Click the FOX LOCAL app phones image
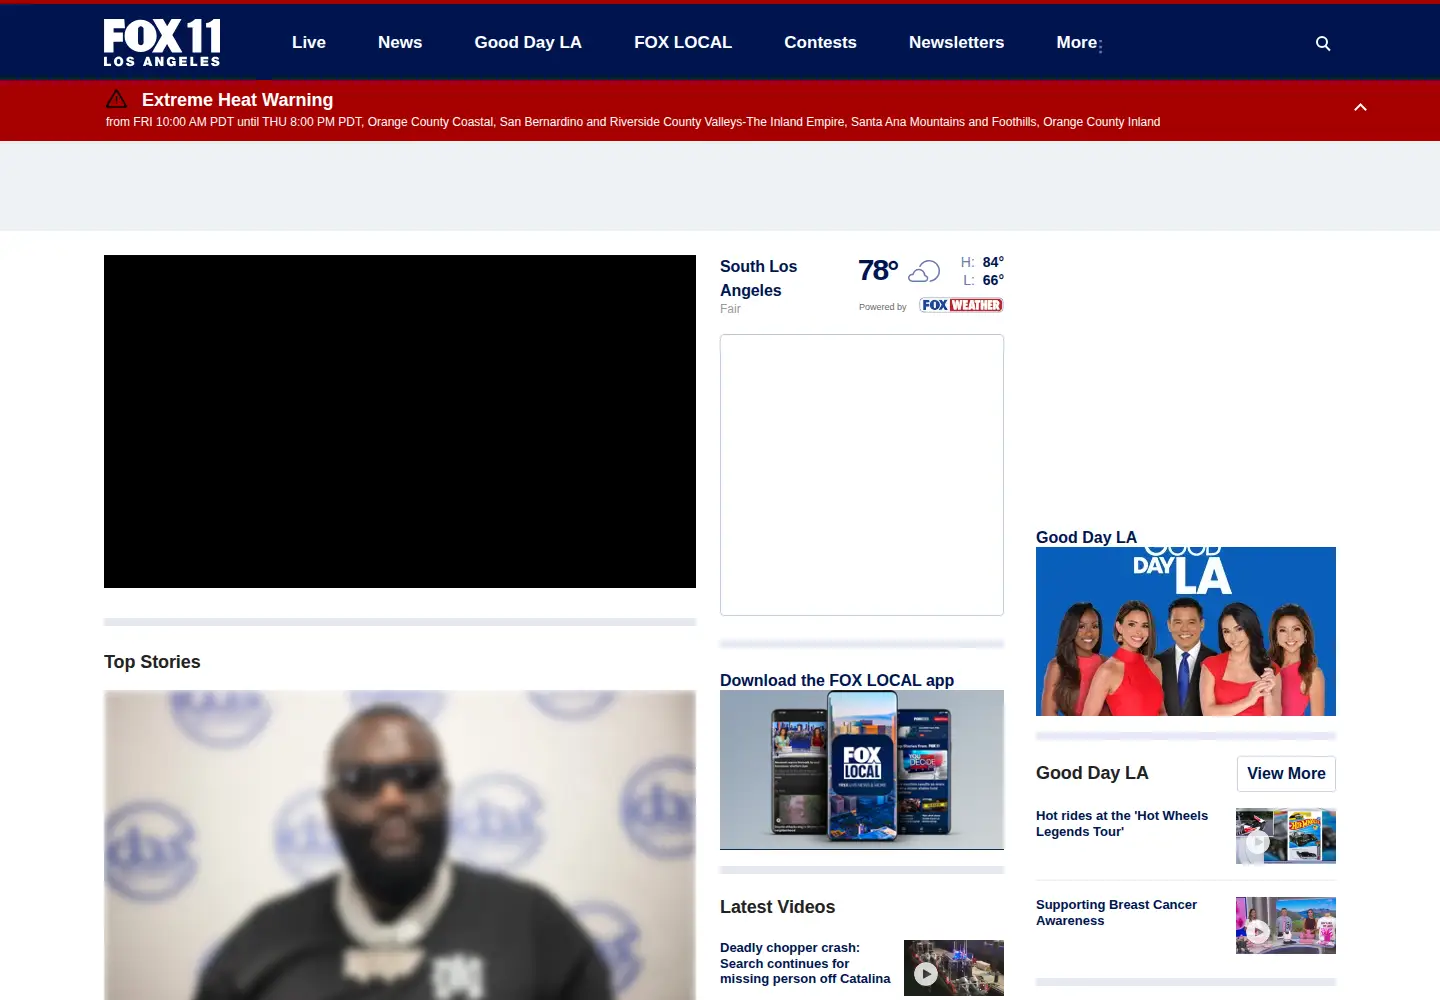Screen dimensions: 1440x1000 [x=862, y=770]
